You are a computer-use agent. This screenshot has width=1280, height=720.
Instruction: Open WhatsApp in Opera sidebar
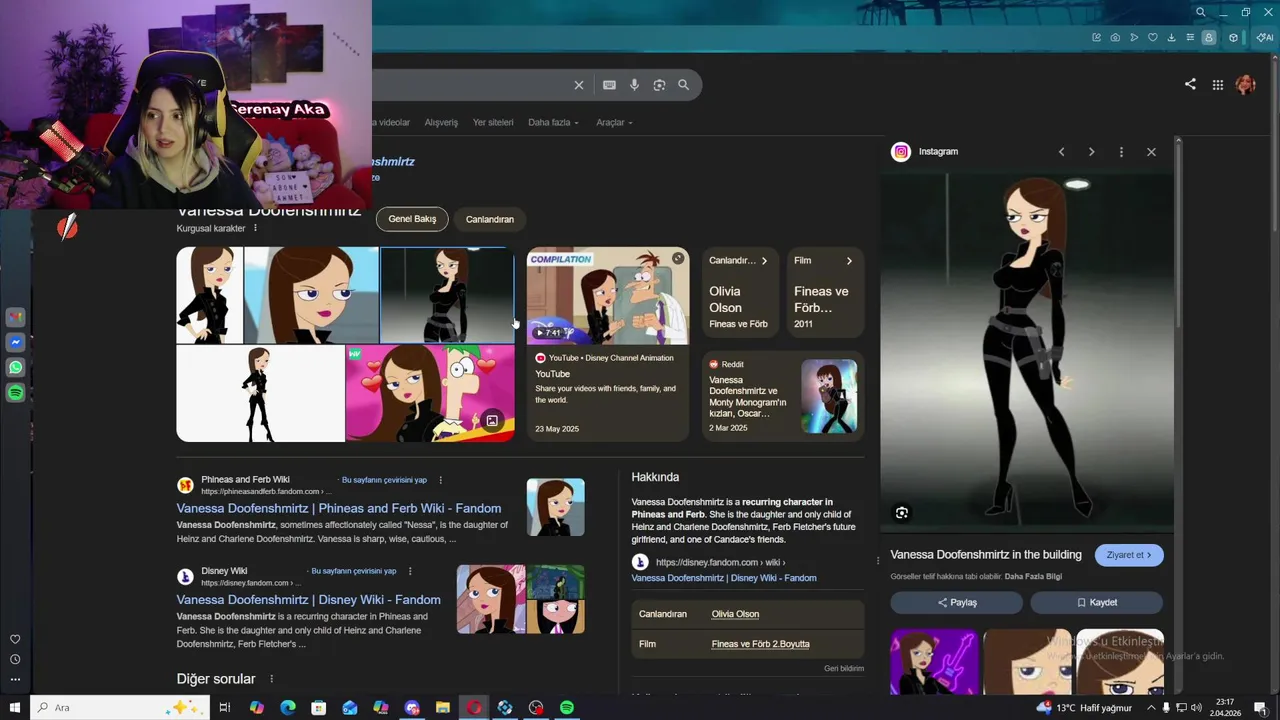[15, 367]
